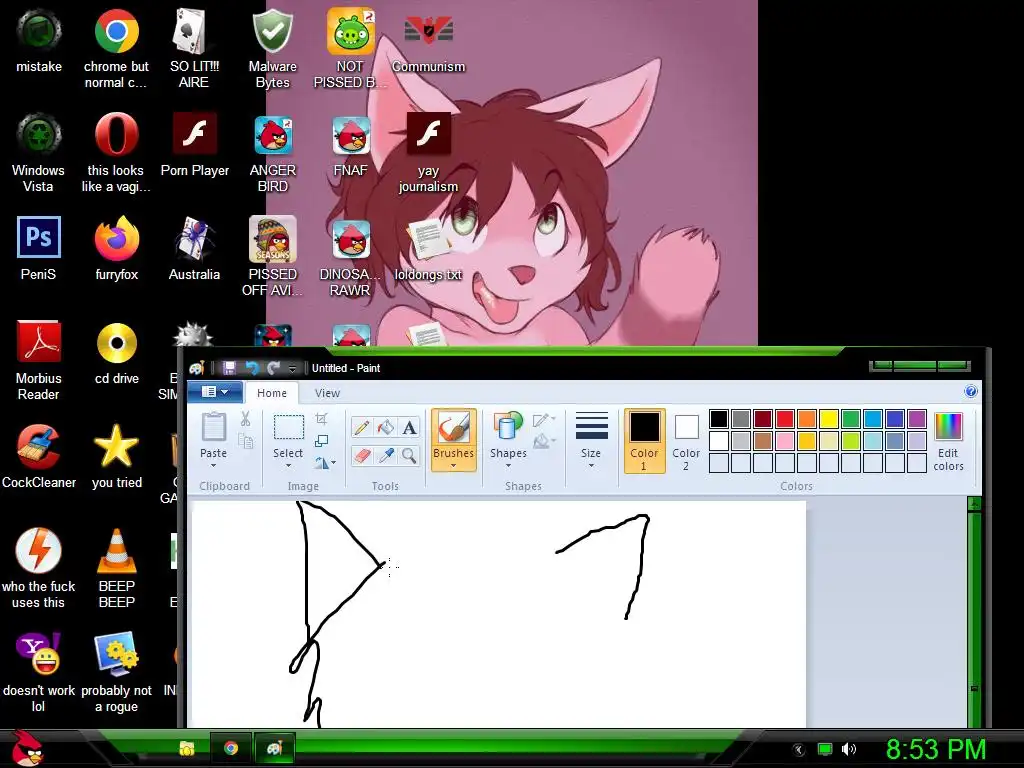Switch to the Home ribbon tab
Image resolution: width=1024 pixels, height=768 pixels.
(x=272, y=392)
